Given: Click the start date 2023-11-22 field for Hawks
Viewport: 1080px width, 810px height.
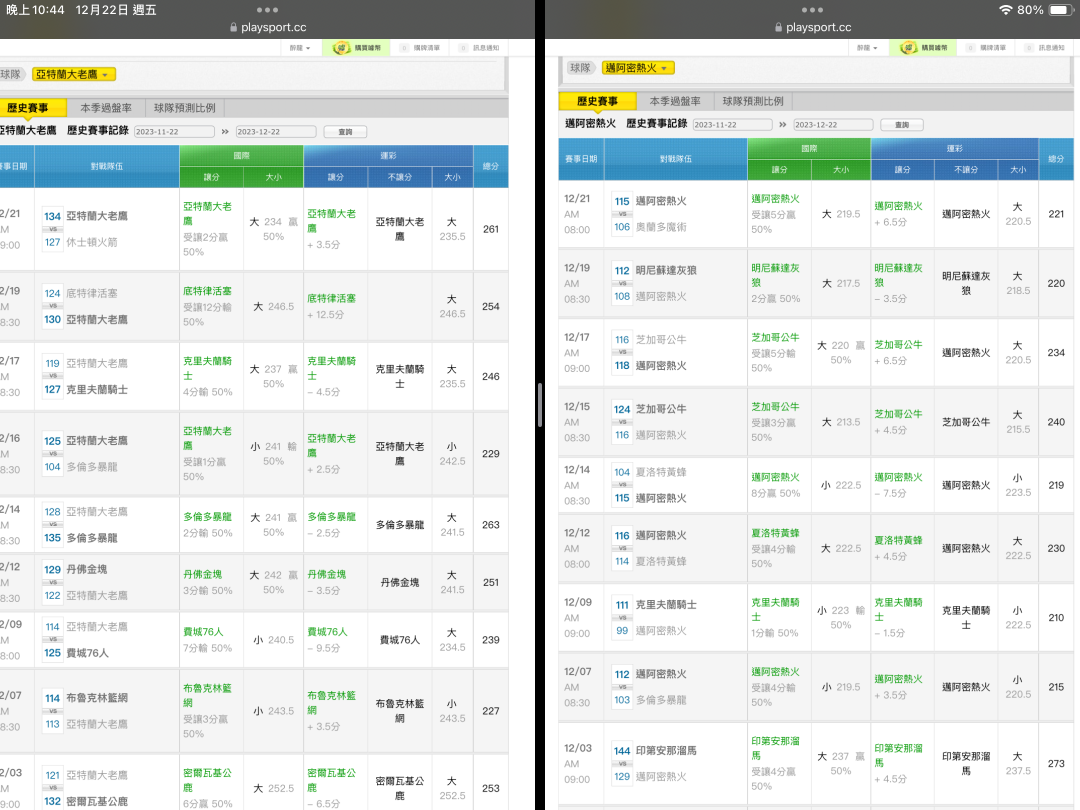Looking at the screenshot, I should point(174,132).
